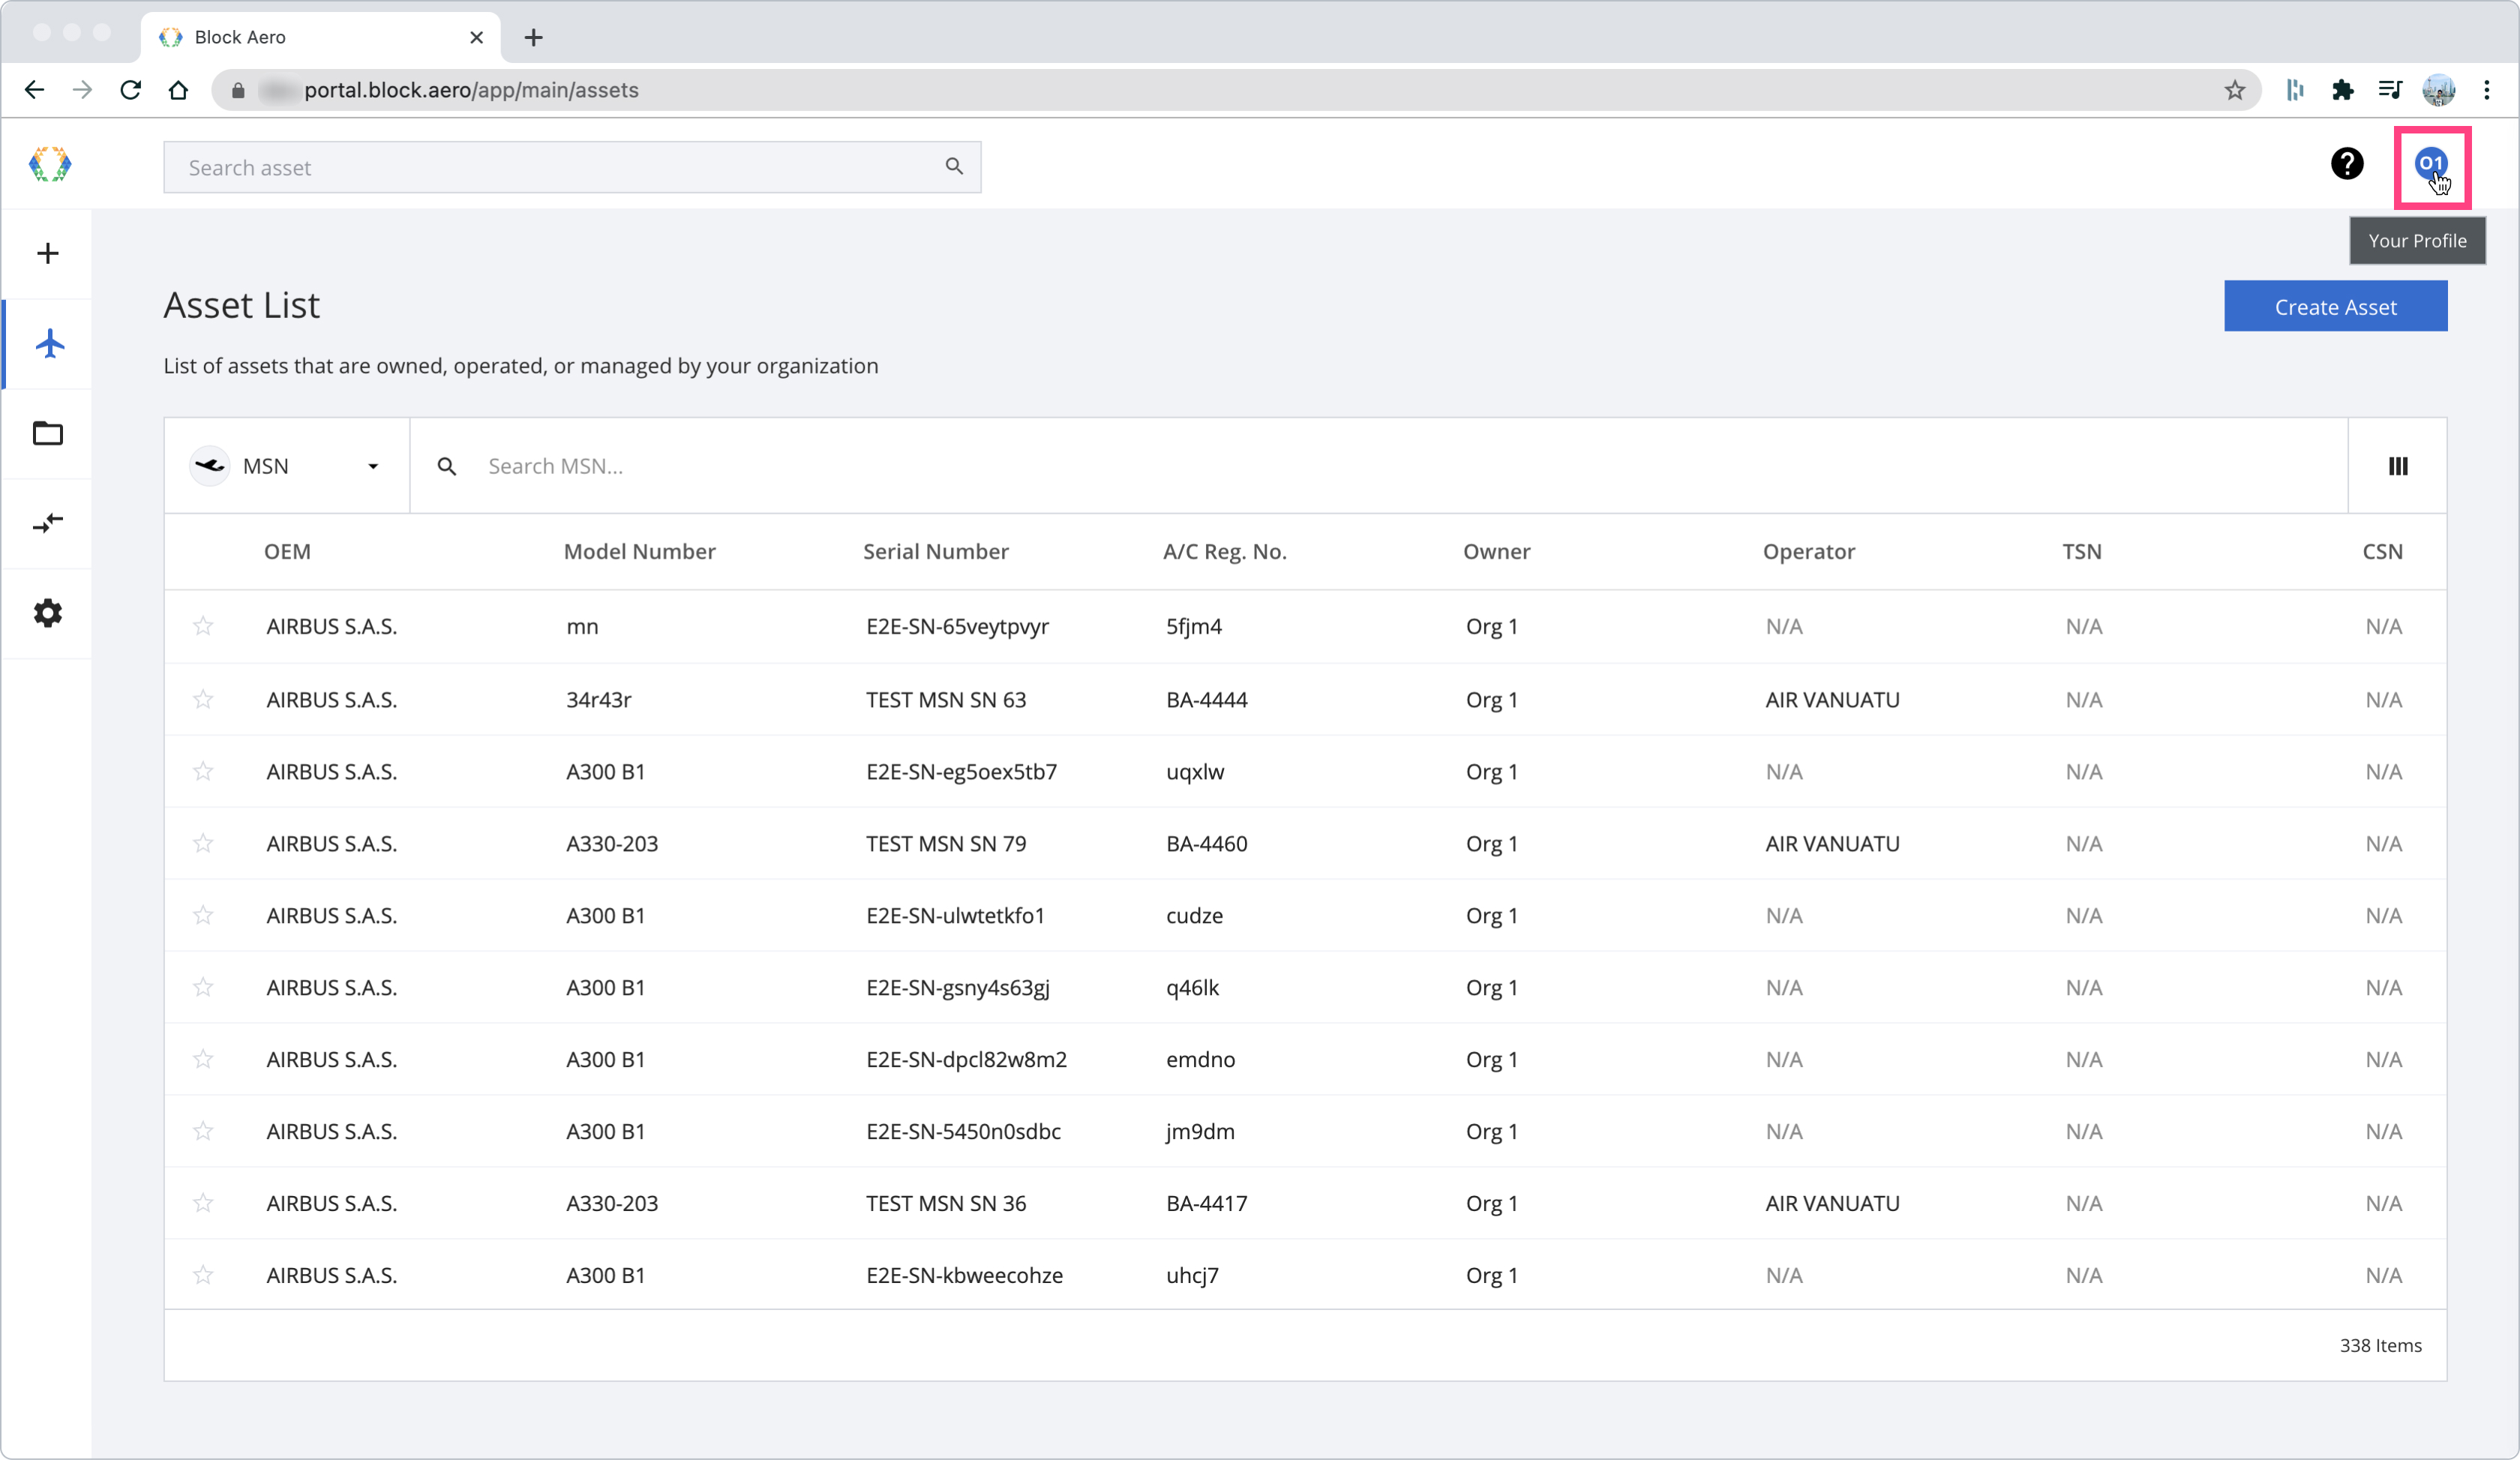Click registration uqxlw cell
Image resolution: width=2520 pixels, height=1460 pixels.
[1195, 771]
